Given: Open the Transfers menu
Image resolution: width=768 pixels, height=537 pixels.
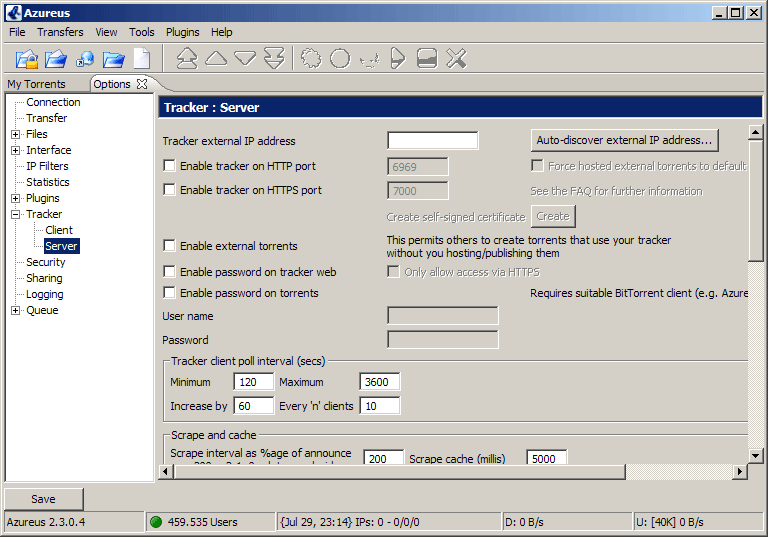Looking at the screenshot, I should tap(60, 32).
